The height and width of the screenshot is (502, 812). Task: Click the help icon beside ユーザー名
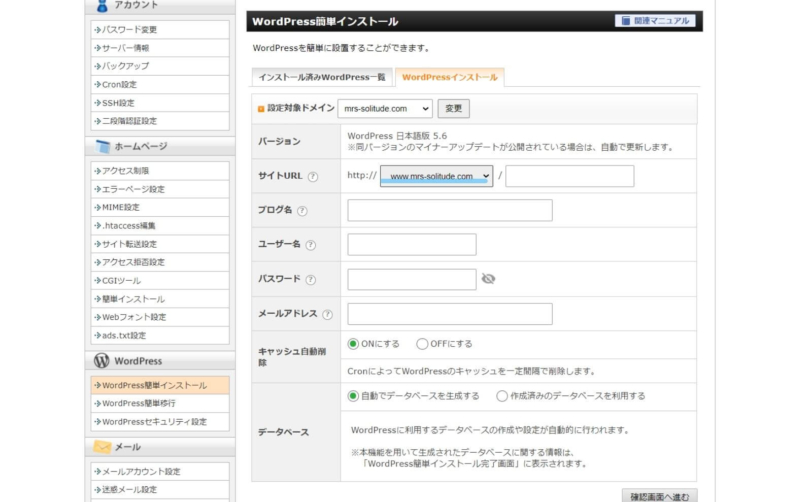click(x=310, y=245)
